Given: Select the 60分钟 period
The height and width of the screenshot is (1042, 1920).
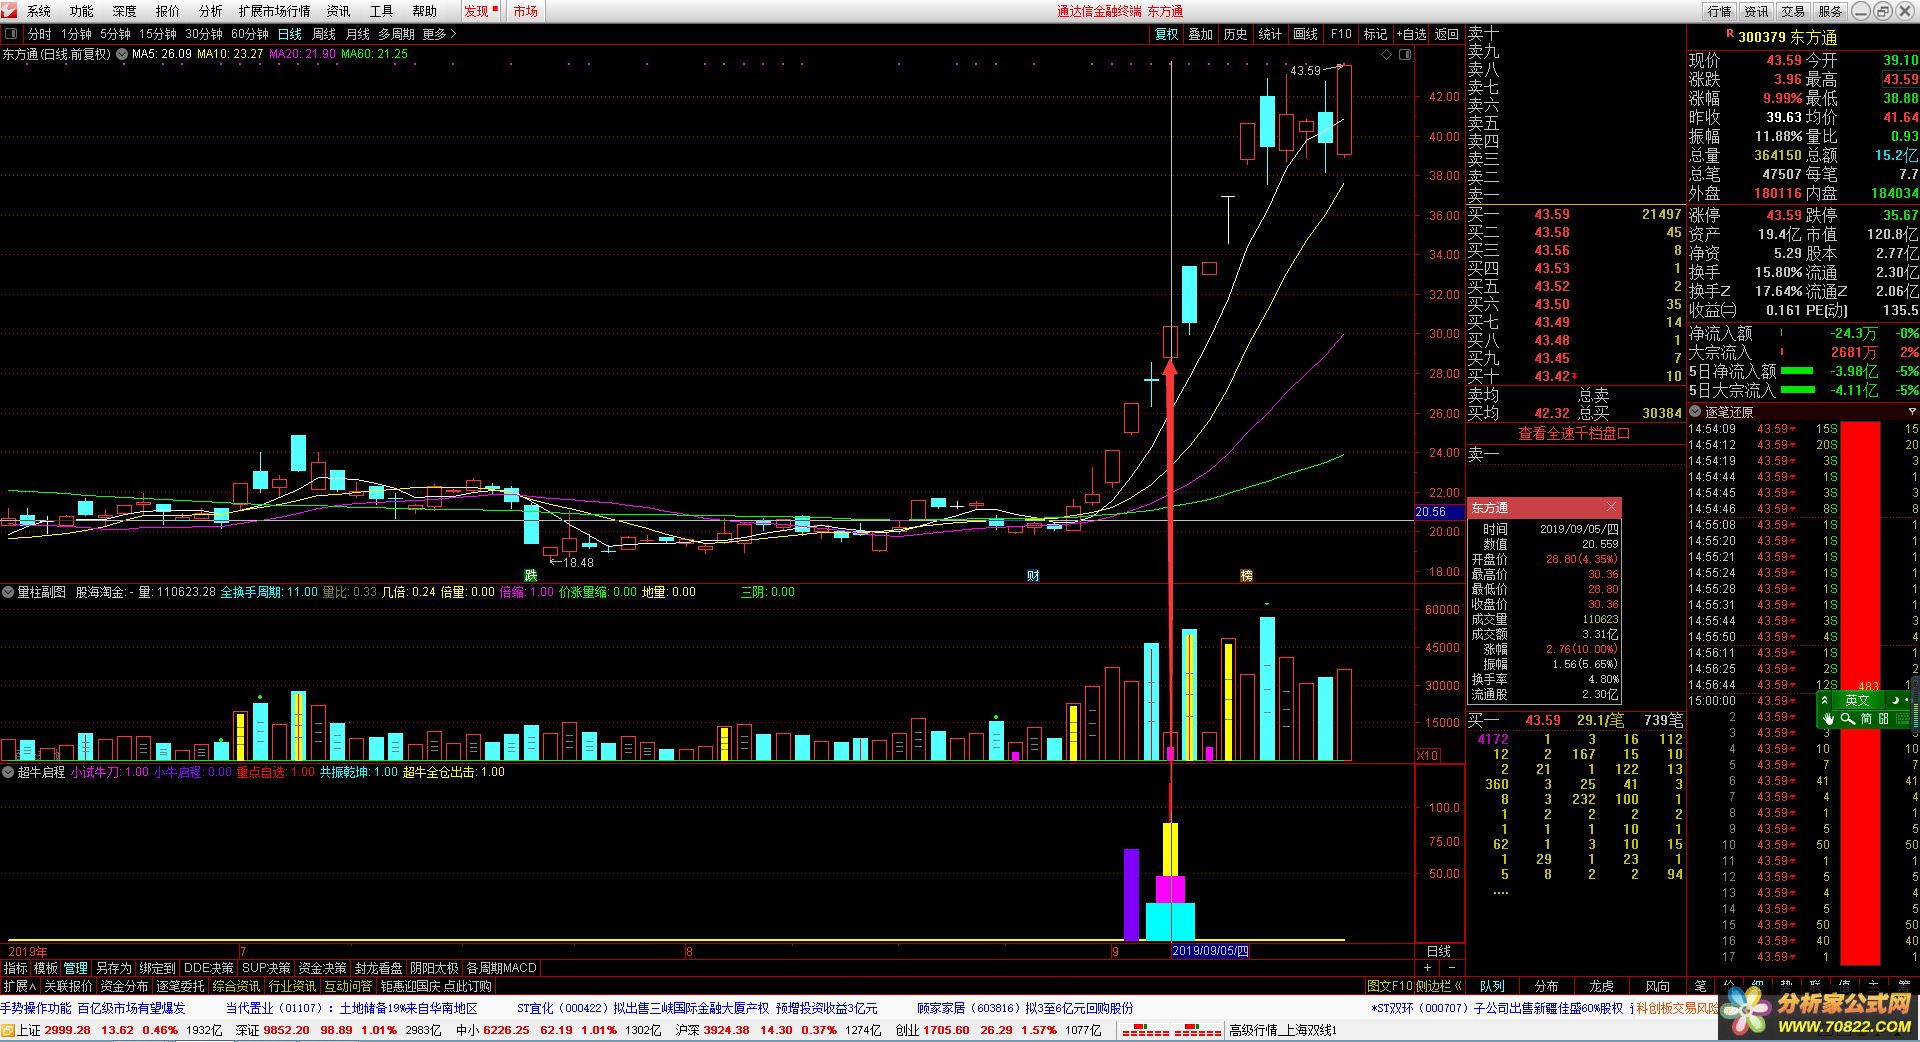Looking at the screenshot, I should [x=250, y=34].
